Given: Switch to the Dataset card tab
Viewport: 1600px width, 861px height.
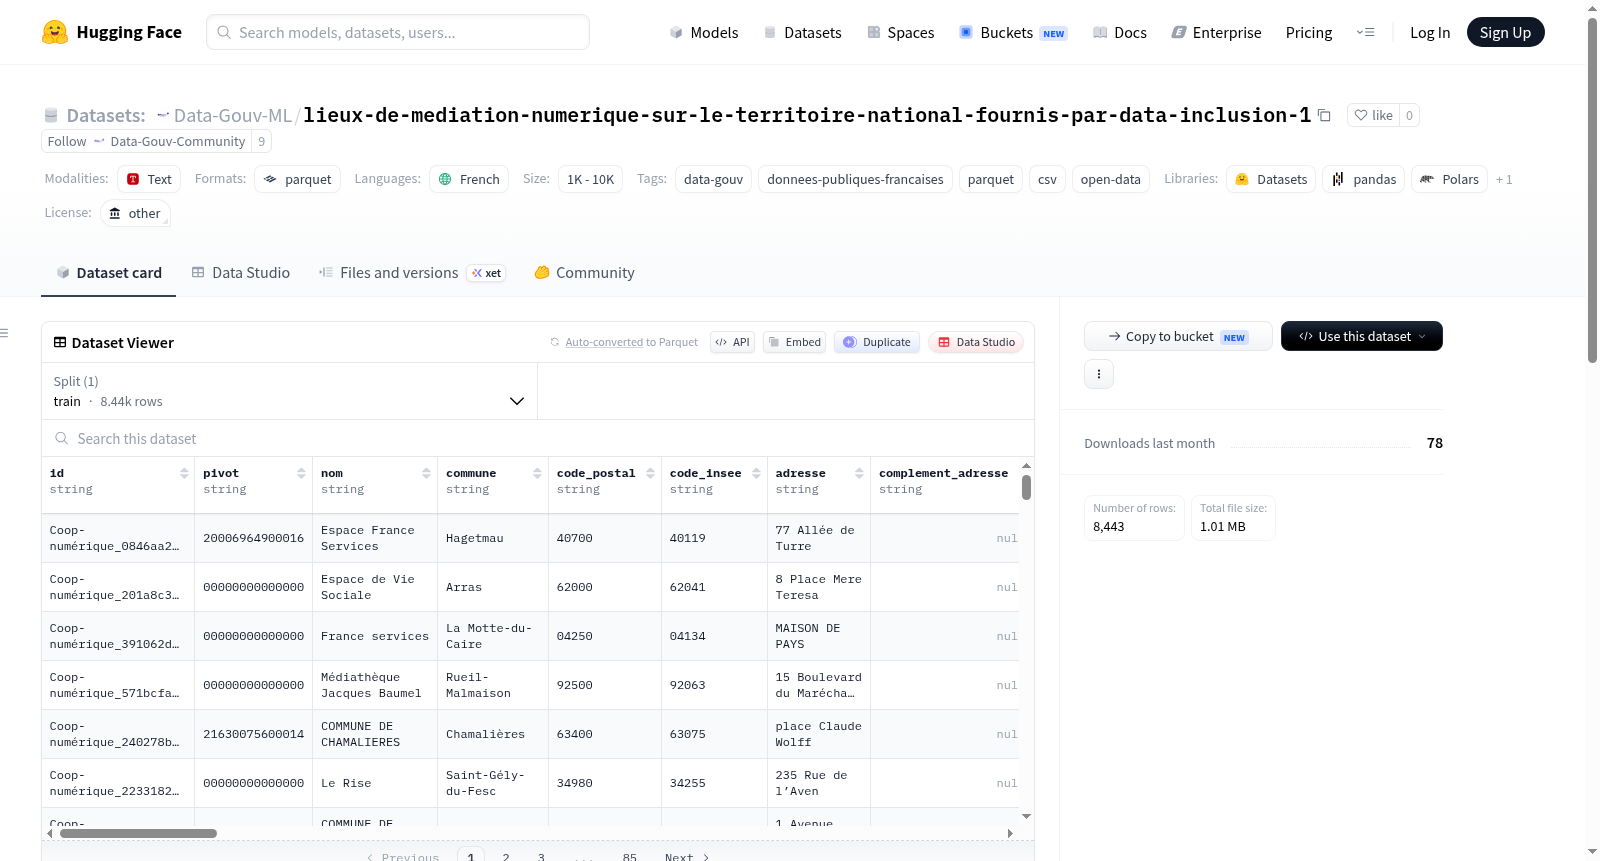Looking at the screenshot, I should pos(109,273).
